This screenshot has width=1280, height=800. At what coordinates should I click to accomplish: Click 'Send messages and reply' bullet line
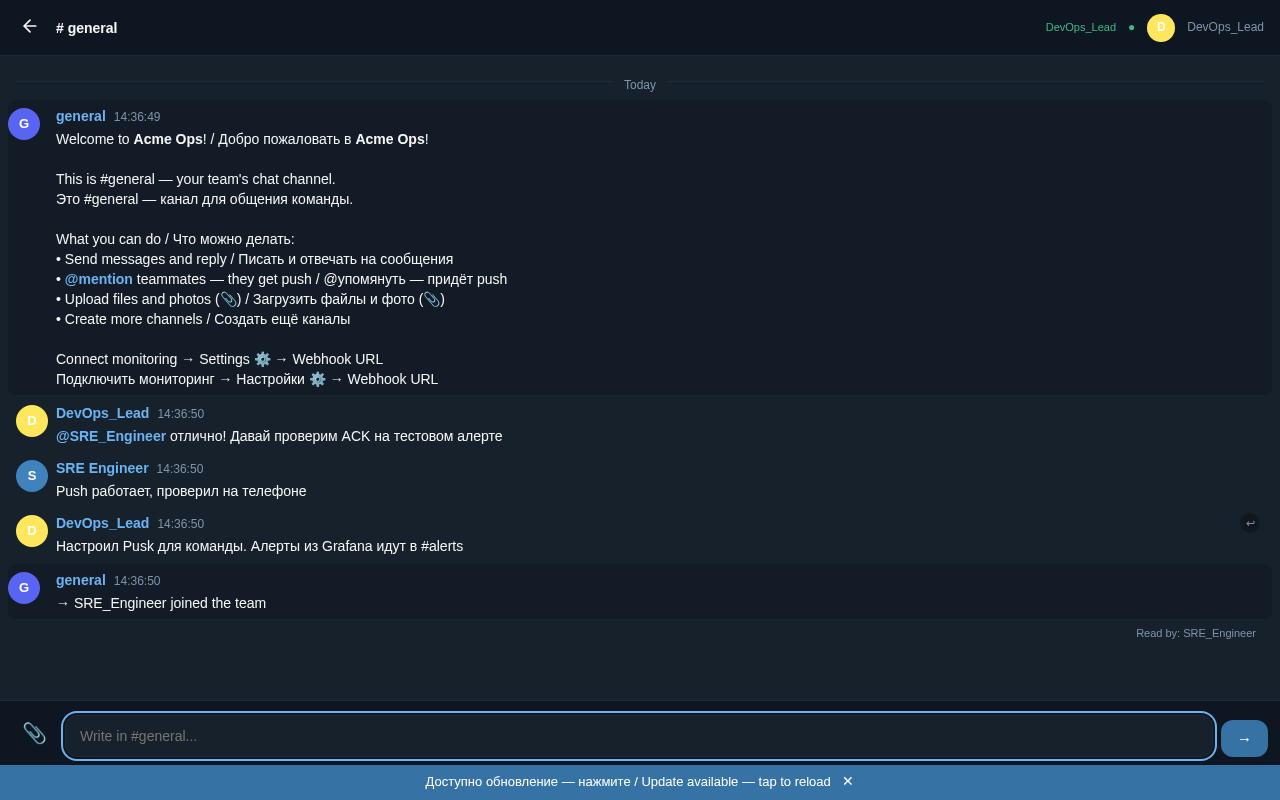click(x=254, y=259)
